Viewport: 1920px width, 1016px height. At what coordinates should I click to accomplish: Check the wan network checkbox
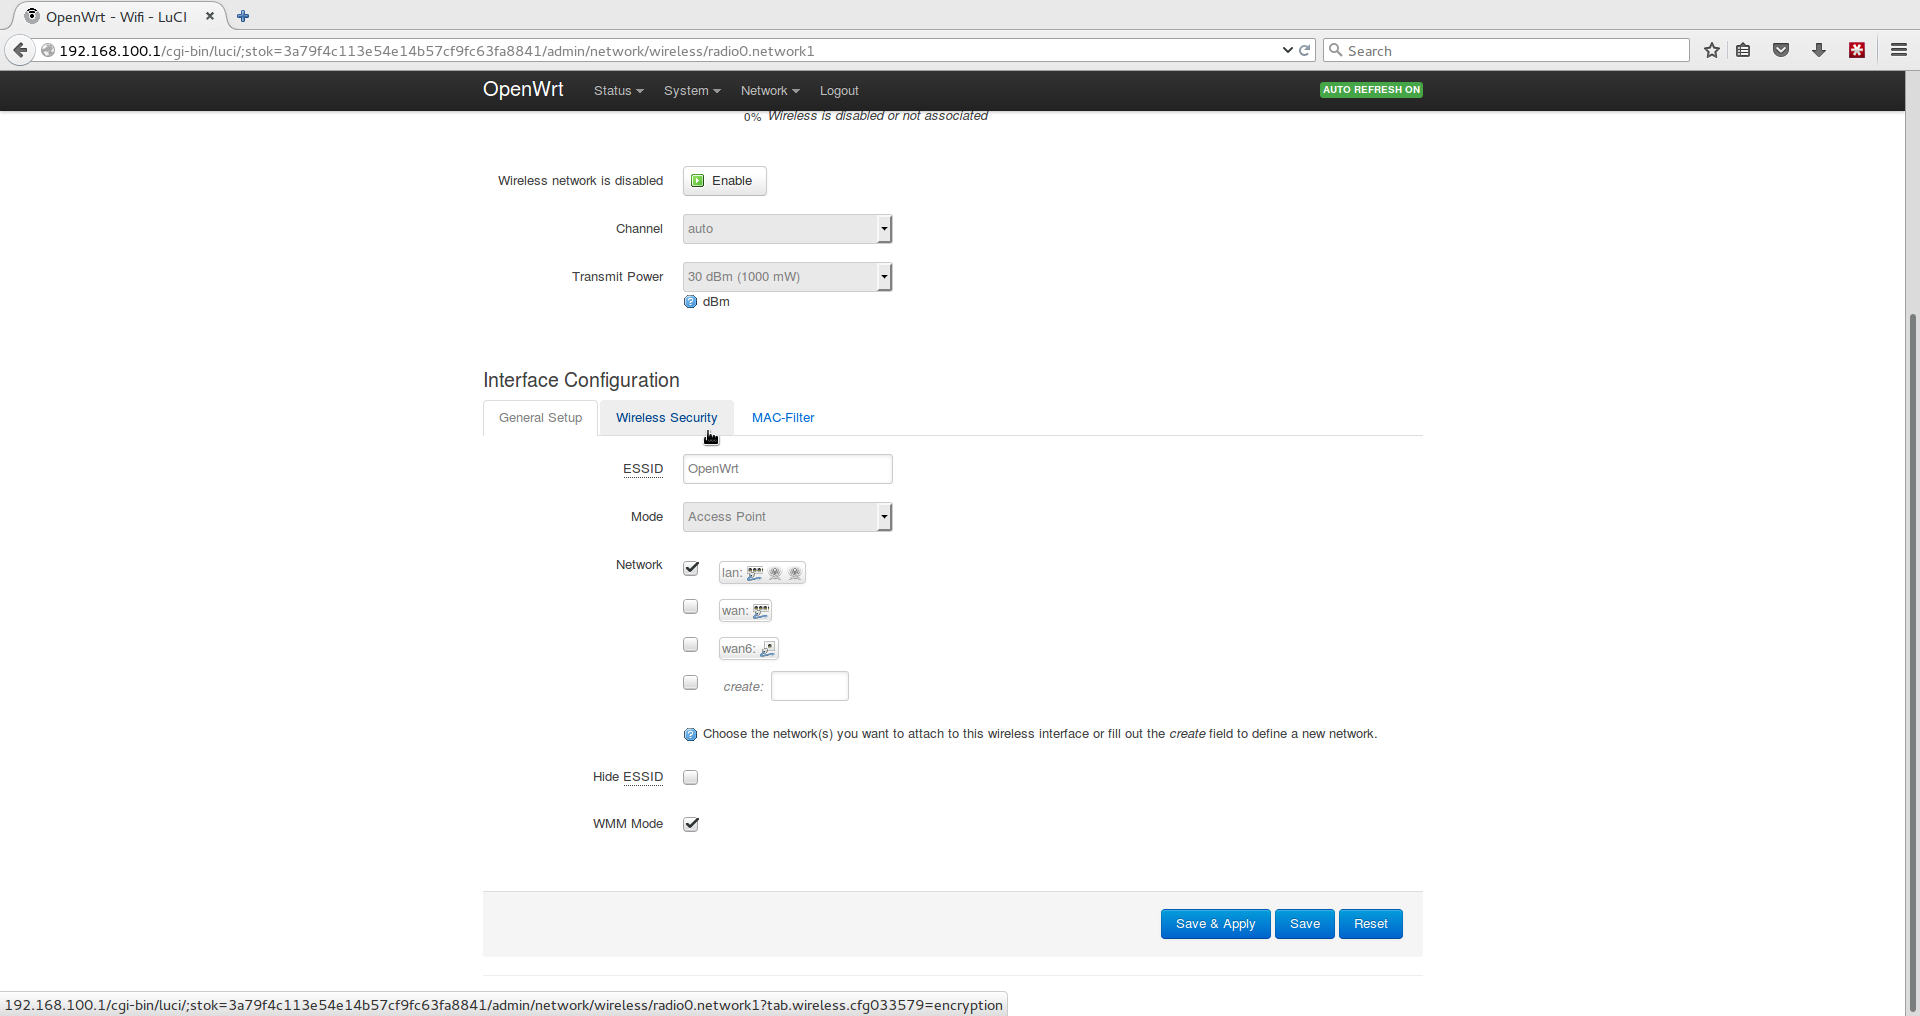click(x=691, y=607)
